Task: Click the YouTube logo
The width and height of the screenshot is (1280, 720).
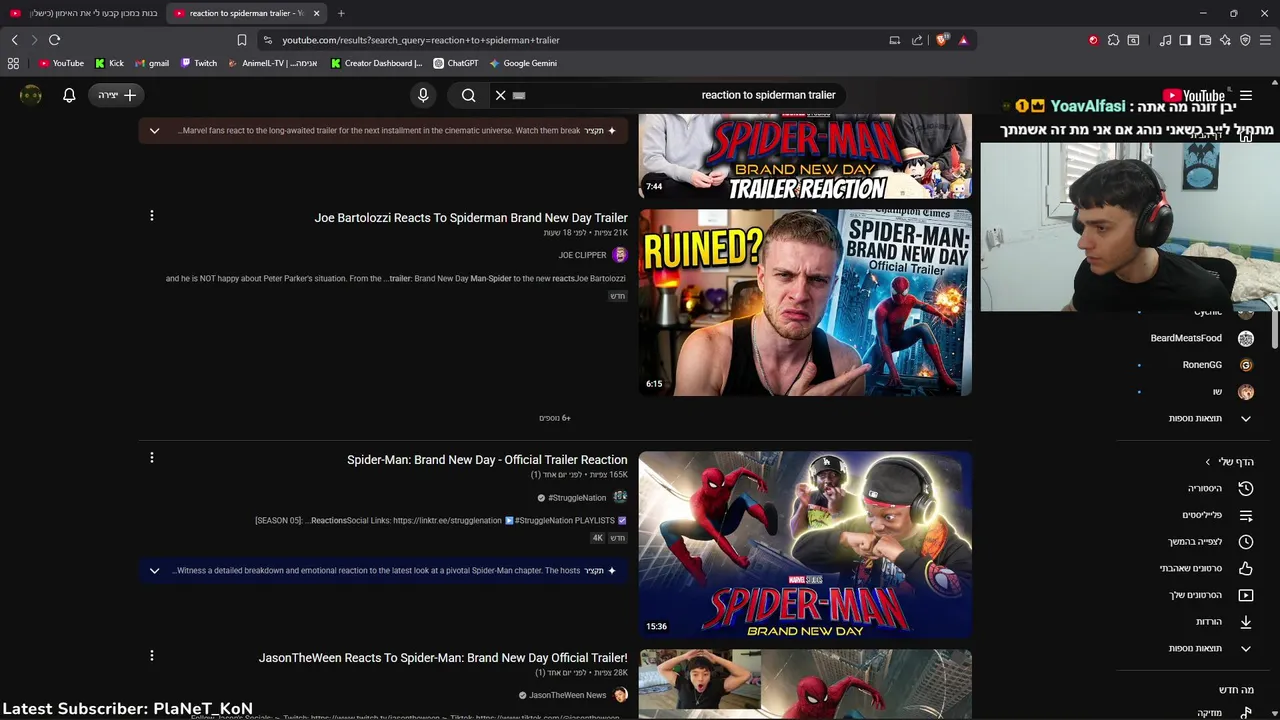Action: point(1194,96)
